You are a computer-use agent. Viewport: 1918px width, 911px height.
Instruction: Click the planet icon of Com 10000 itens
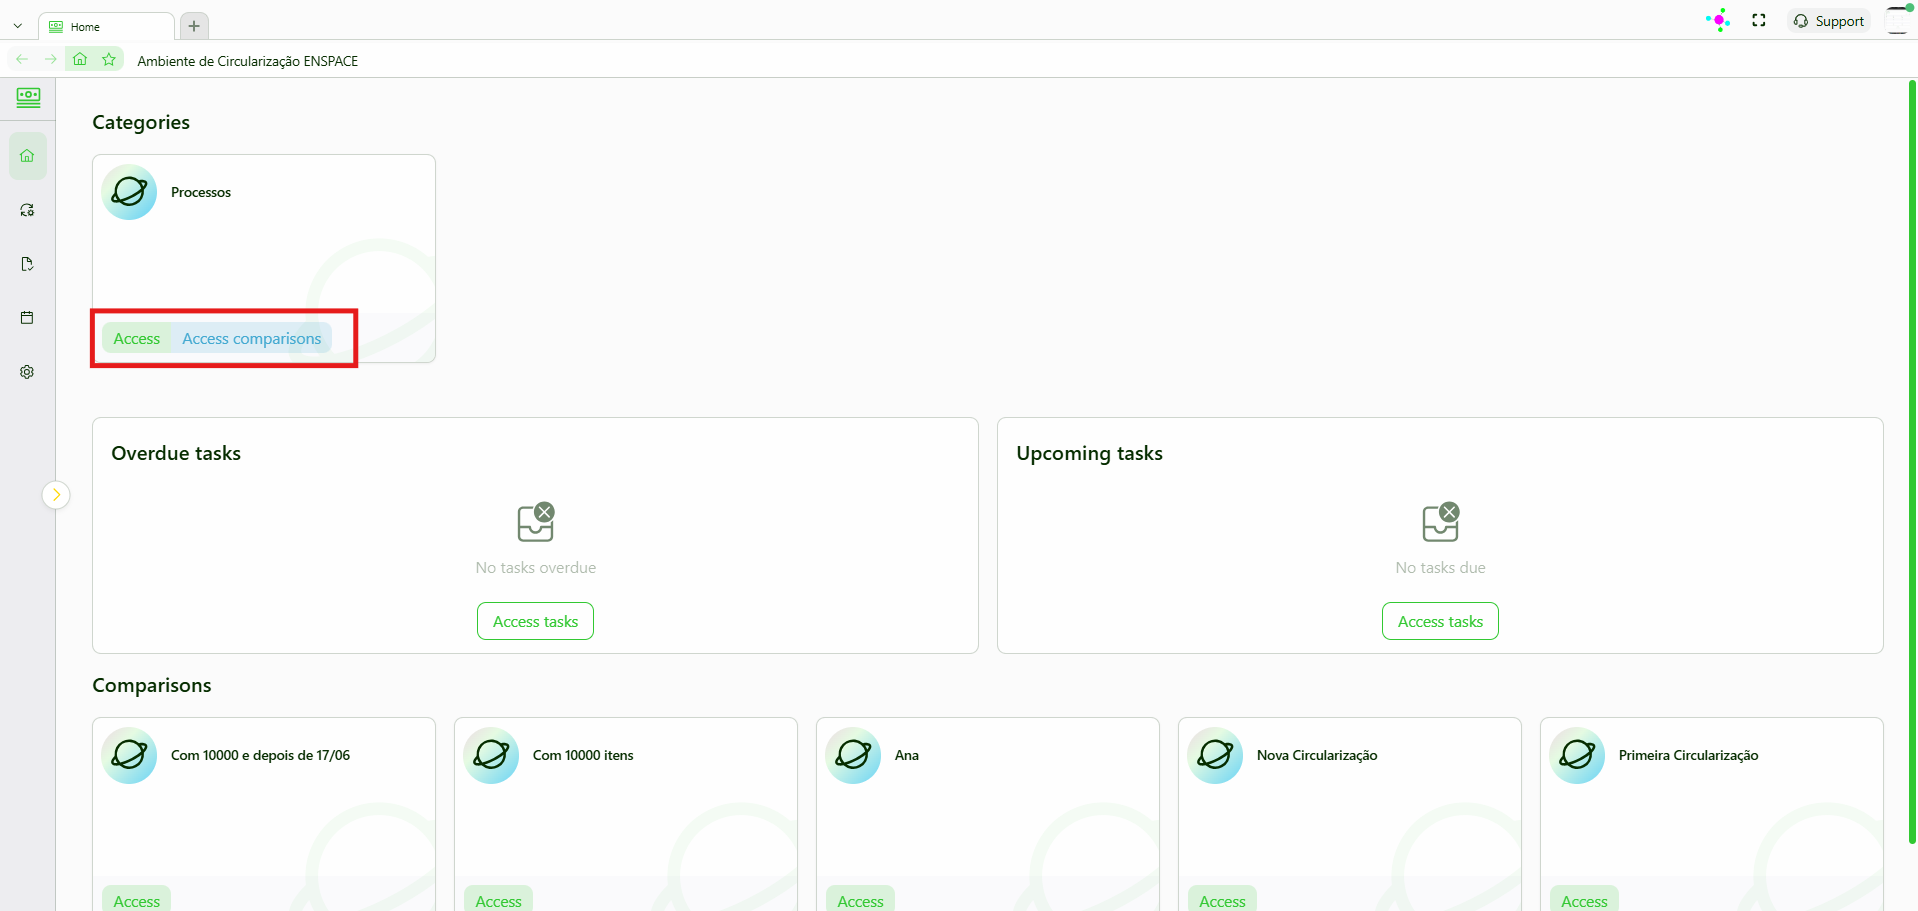coord(491,755)
